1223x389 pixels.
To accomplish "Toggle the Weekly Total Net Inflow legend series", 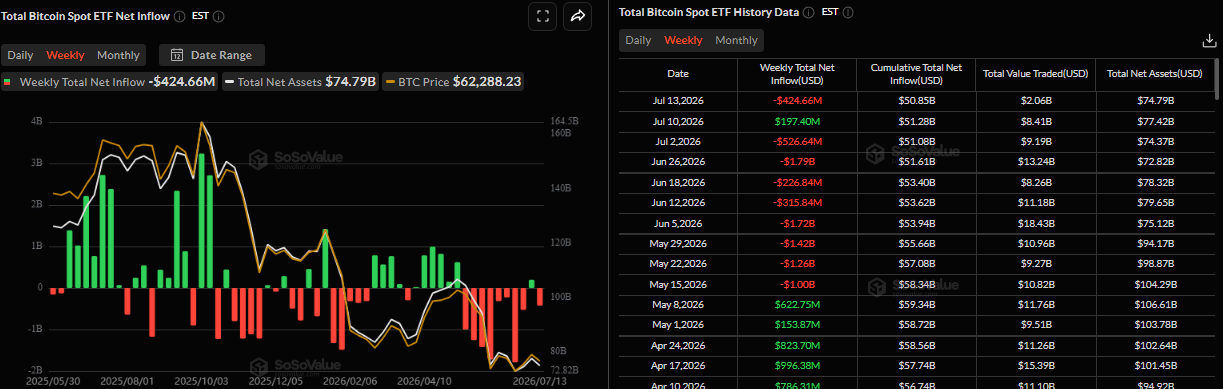I will point(109,82).
